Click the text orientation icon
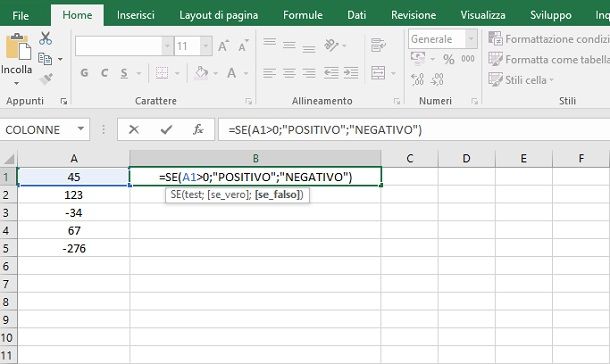This screenshot has width=610, height=364. click(x=331, y=45)
